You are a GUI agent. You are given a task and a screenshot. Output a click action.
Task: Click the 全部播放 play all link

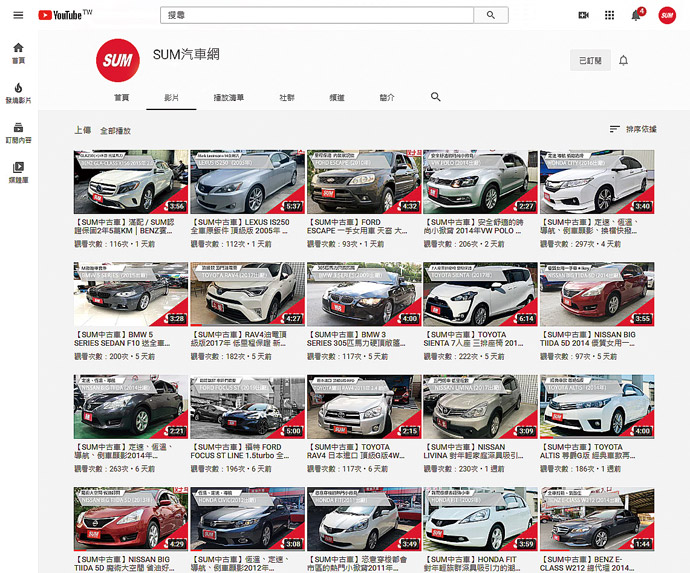(115, 130)
